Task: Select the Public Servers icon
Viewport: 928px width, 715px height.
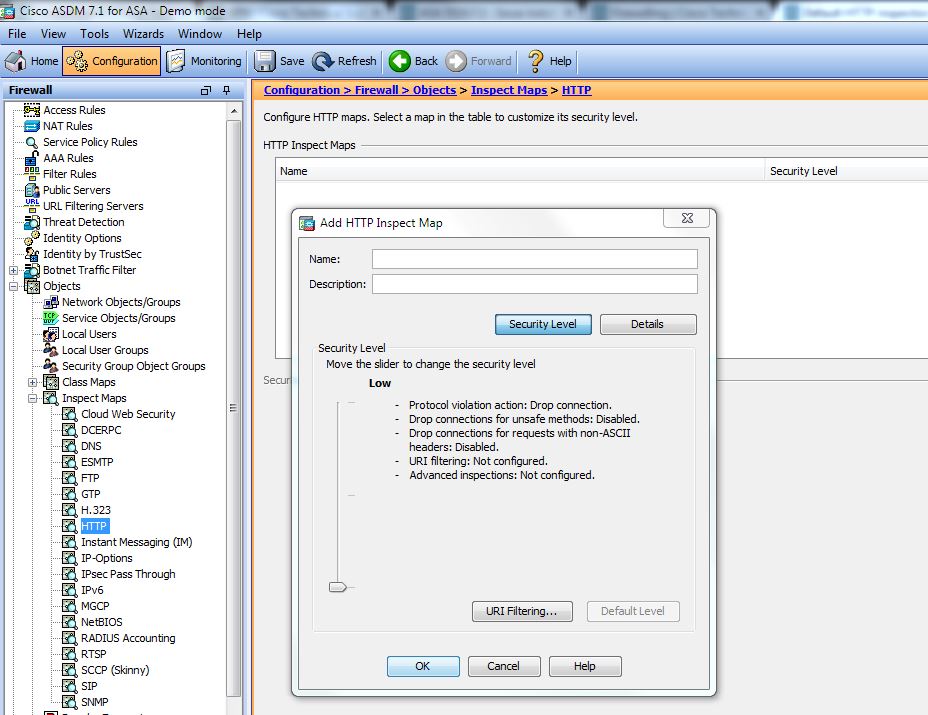Action: click(32, 190)
